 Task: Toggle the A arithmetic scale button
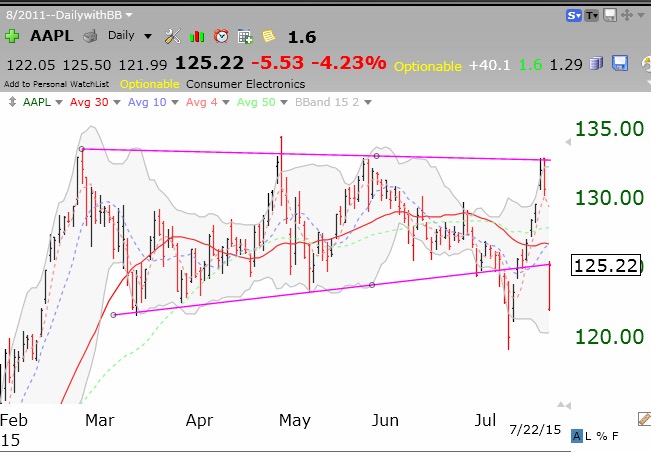click(577, 437)
